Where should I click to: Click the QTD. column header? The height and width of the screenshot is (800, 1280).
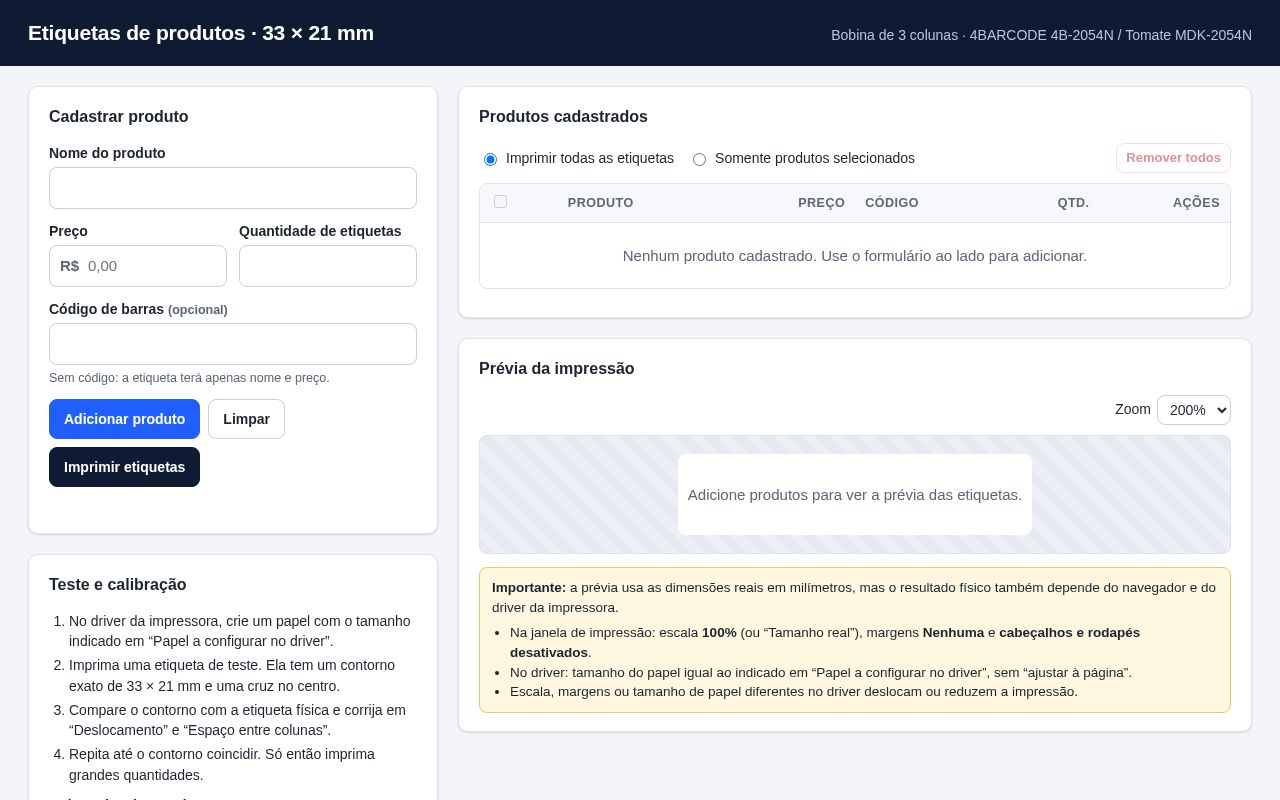pyautogui.click(x=1073, y=203)
